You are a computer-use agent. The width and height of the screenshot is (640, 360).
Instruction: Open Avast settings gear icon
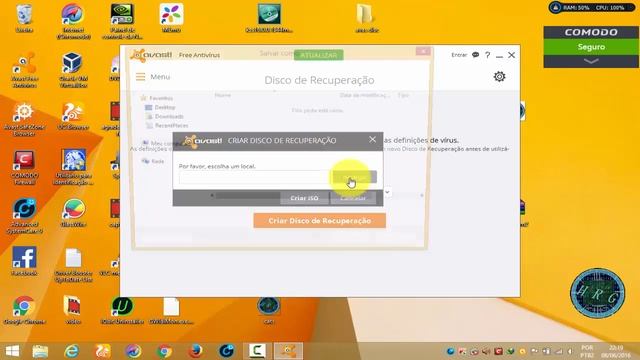(x=499, y=76)
